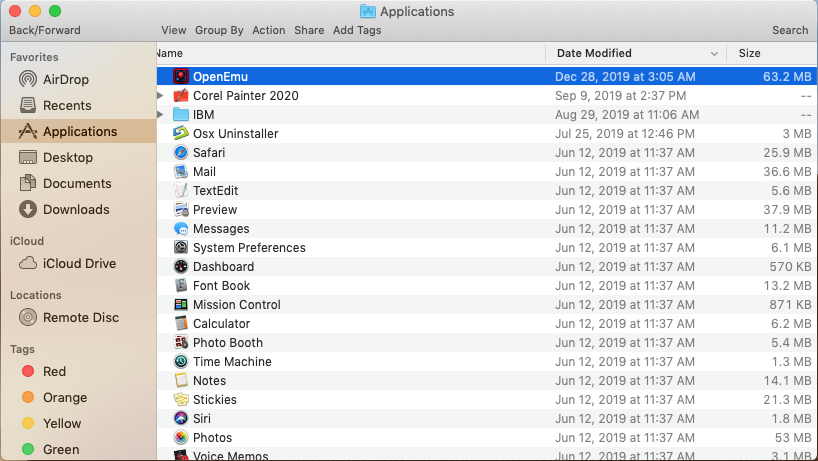Click the iCloud Drive cloud icon
818x461 pixels.
[x=28, y=263]
